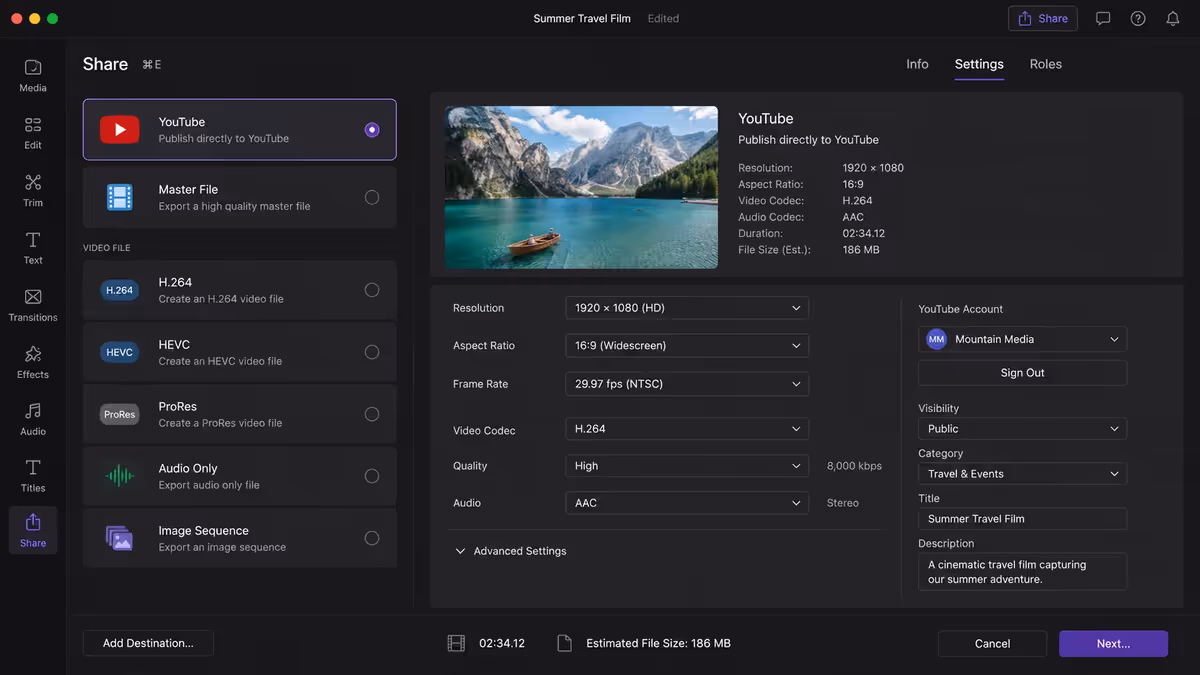Open the Mountain Media account dropdown
Viewport: 1200px width, 675px height.
click(x=1022, y=339)
